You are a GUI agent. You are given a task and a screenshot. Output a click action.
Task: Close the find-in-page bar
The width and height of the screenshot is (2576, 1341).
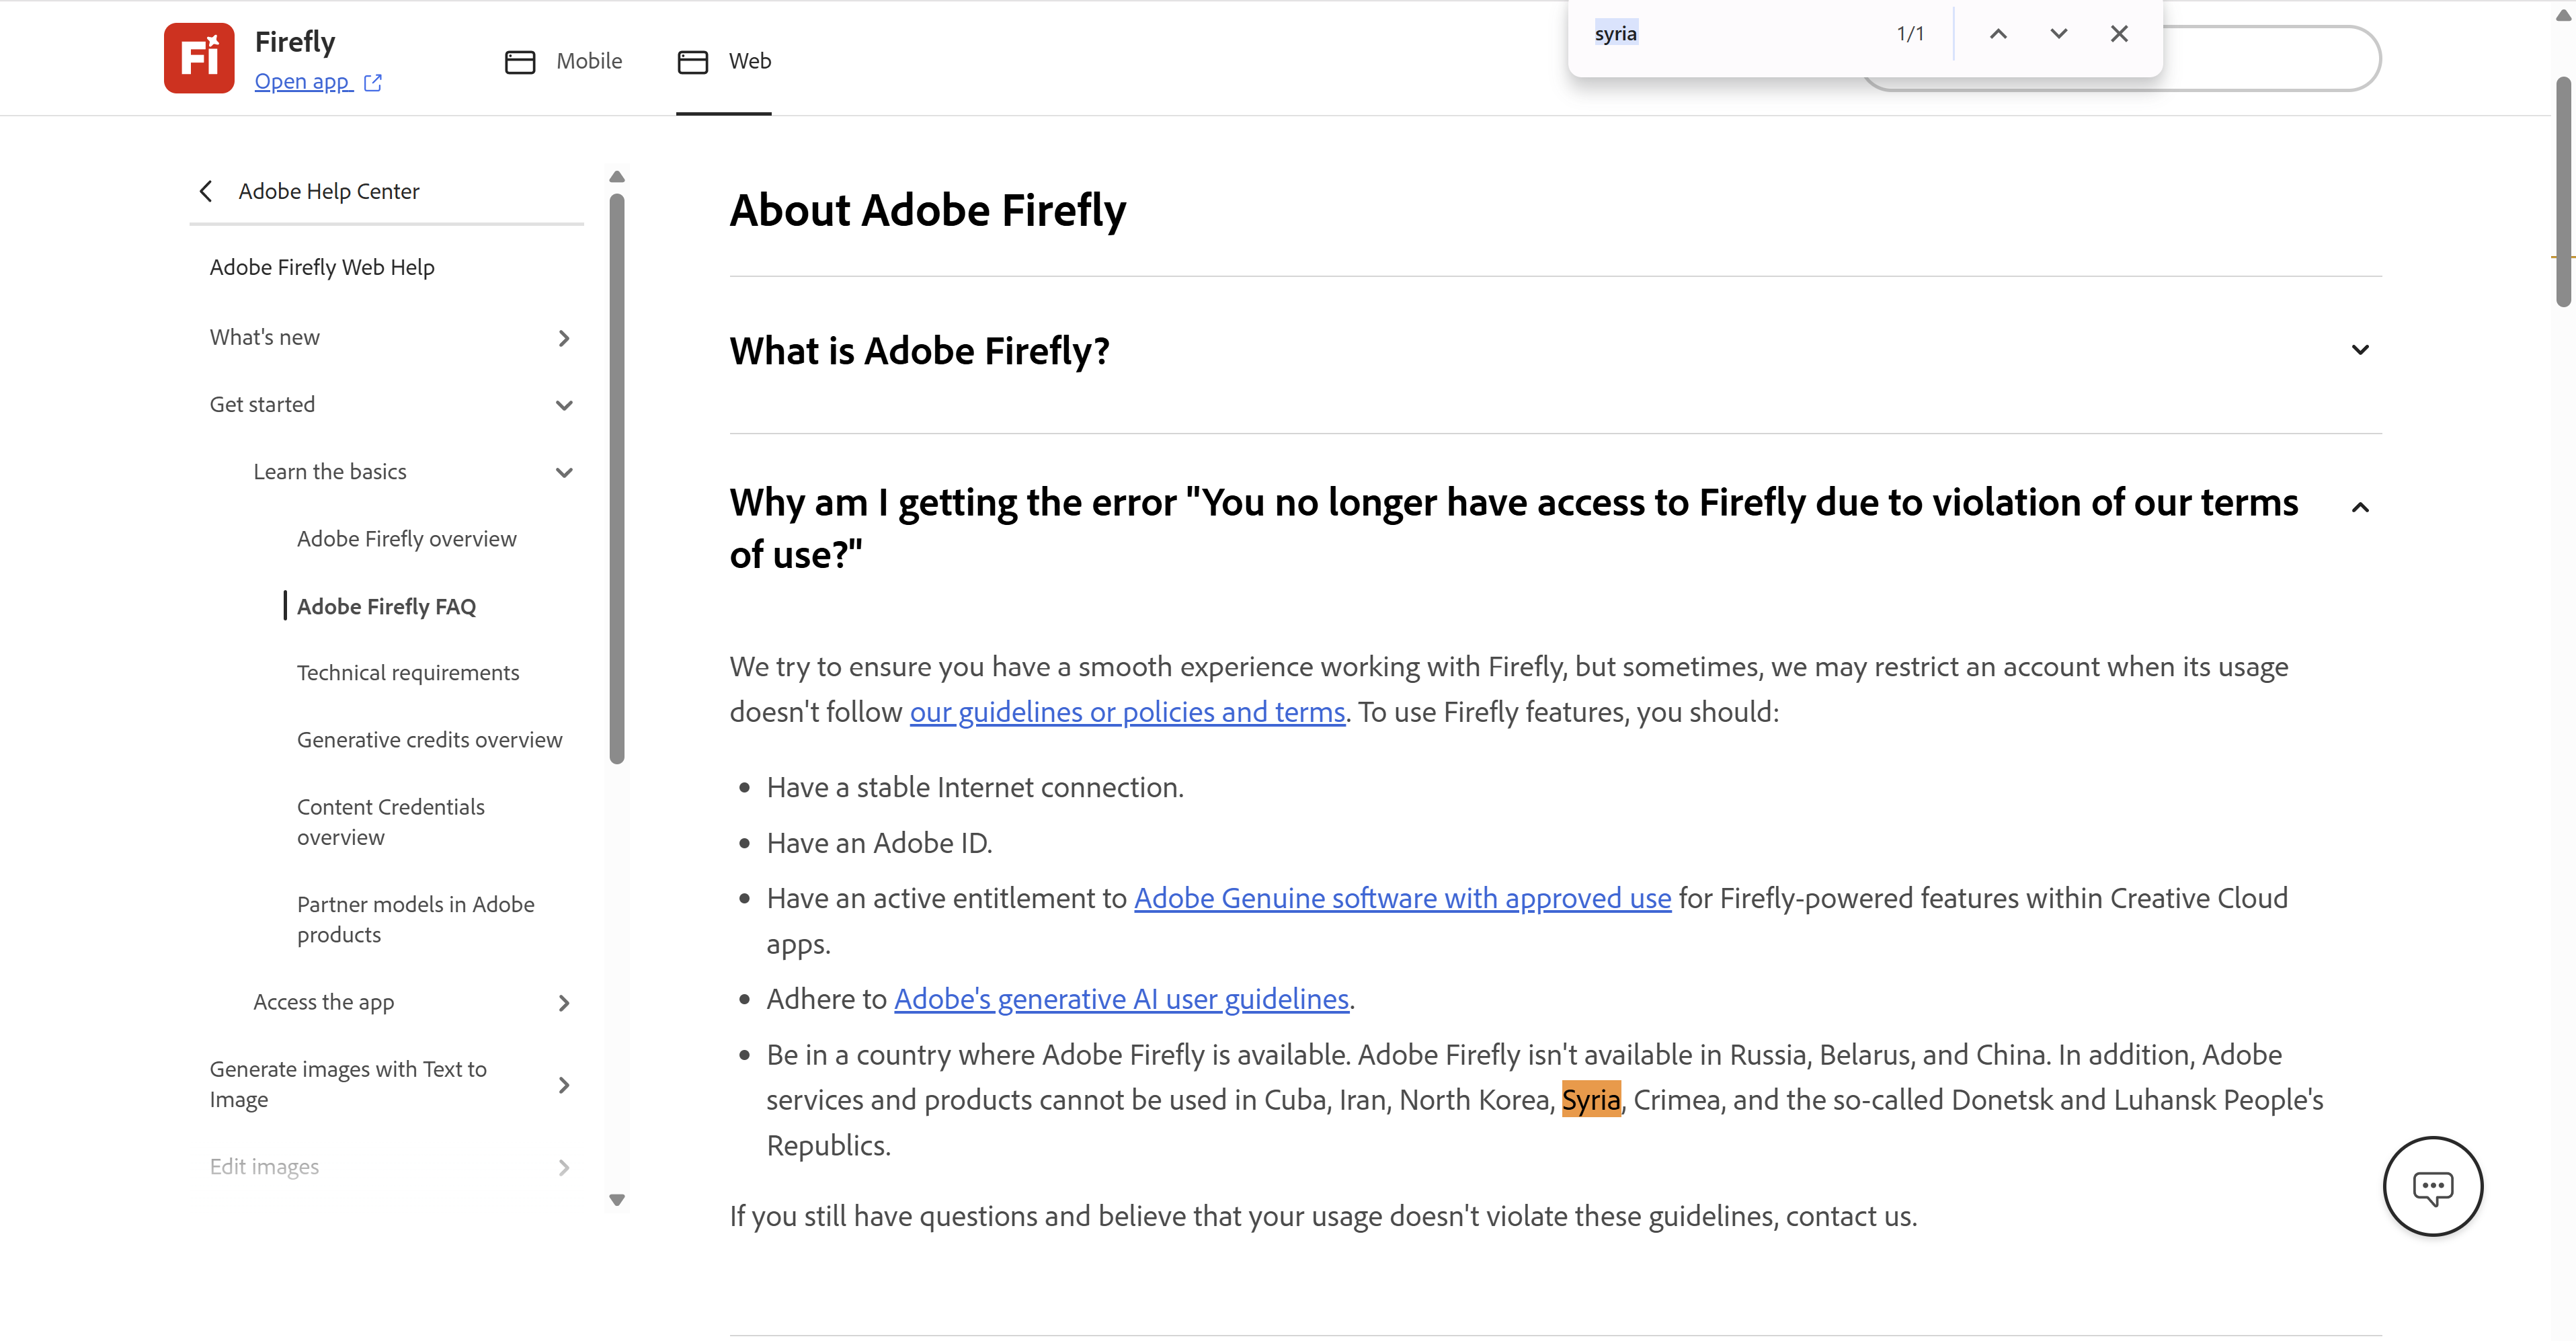tap(2119, 34)
